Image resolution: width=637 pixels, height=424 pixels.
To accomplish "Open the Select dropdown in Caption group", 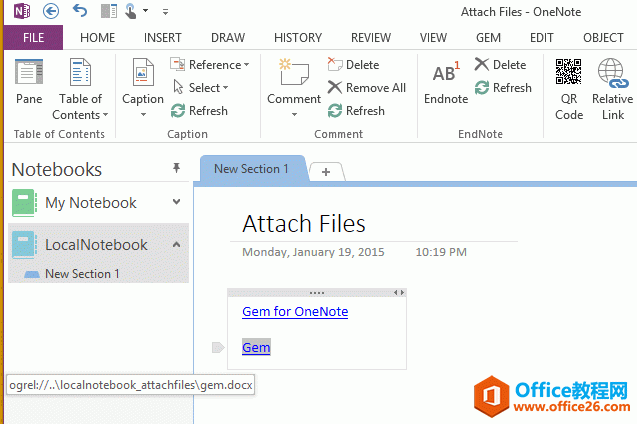I will pyautogui.click(x=200, y=87).
